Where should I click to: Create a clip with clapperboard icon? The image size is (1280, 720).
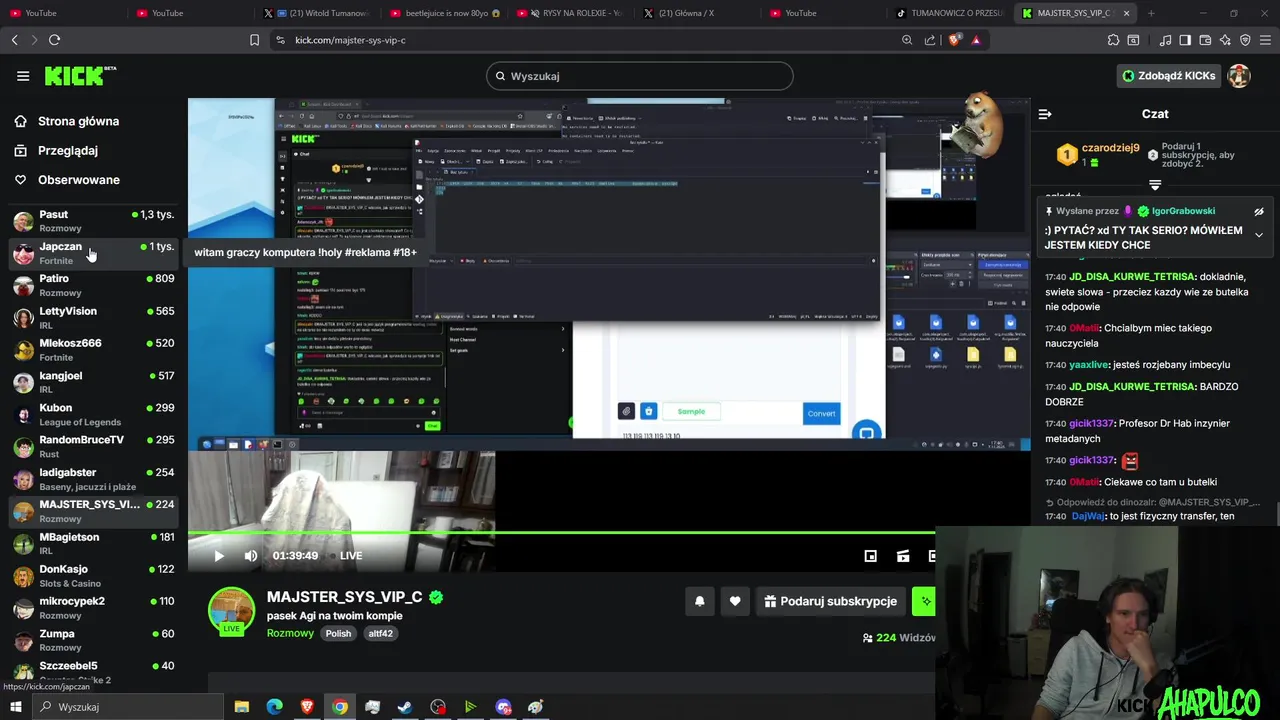(903, 556)
